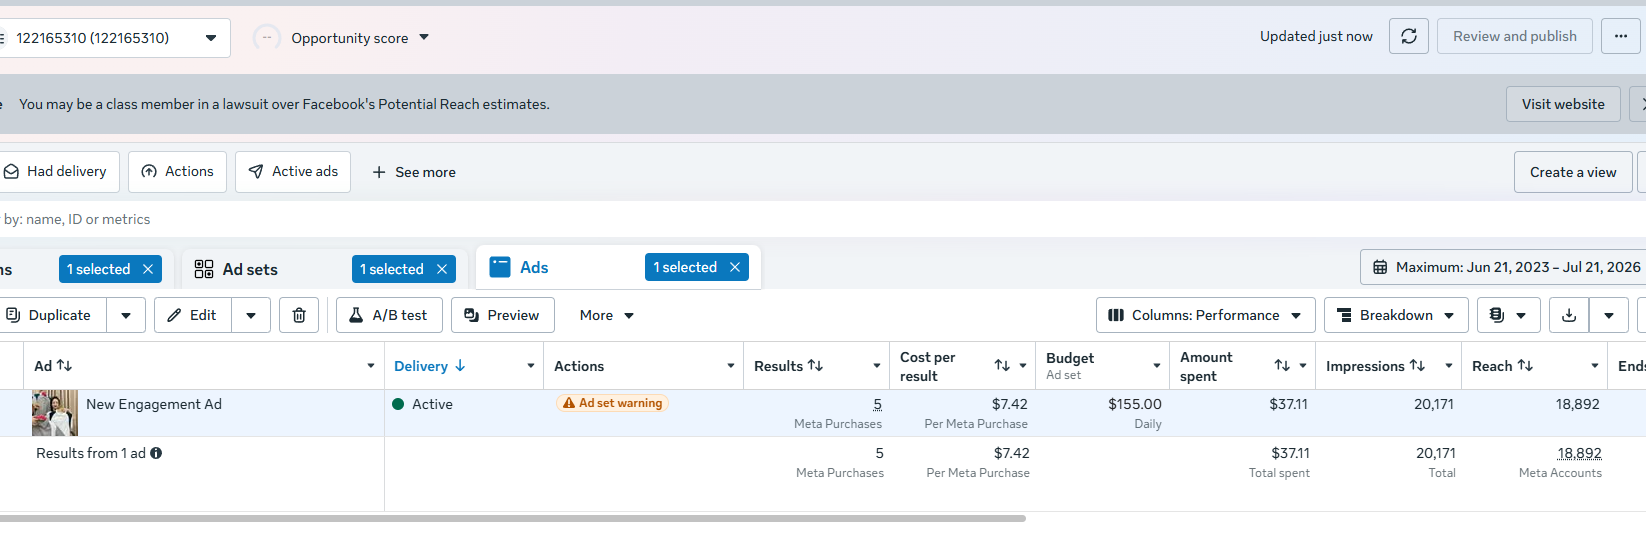Sort by Amount spent arrows

(x=1282, y=366)
